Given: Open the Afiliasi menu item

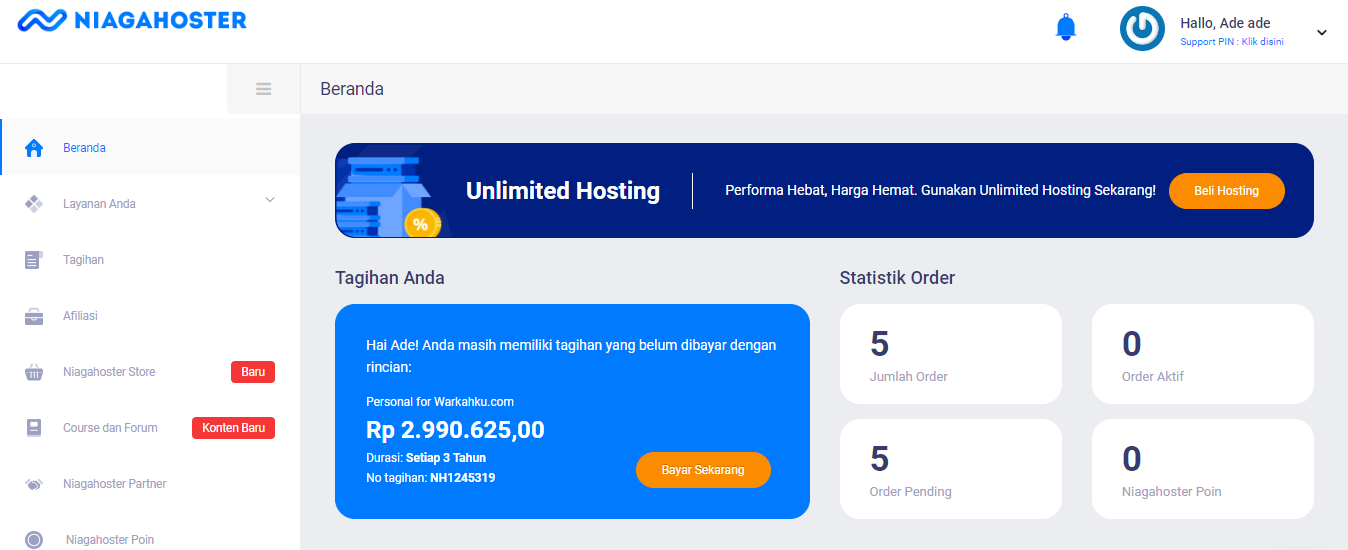Looking at the screenshot, I should tap(80, 316).
